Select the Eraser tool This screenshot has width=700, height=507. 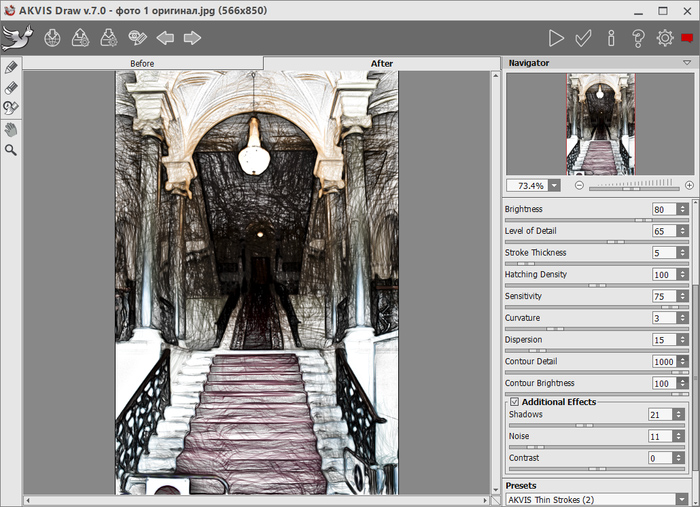tap(11, 87)
